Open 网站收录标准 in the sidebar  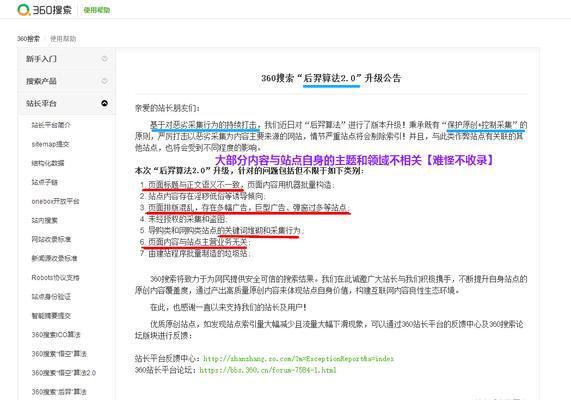pyautogui.click(x=51, y=239)
